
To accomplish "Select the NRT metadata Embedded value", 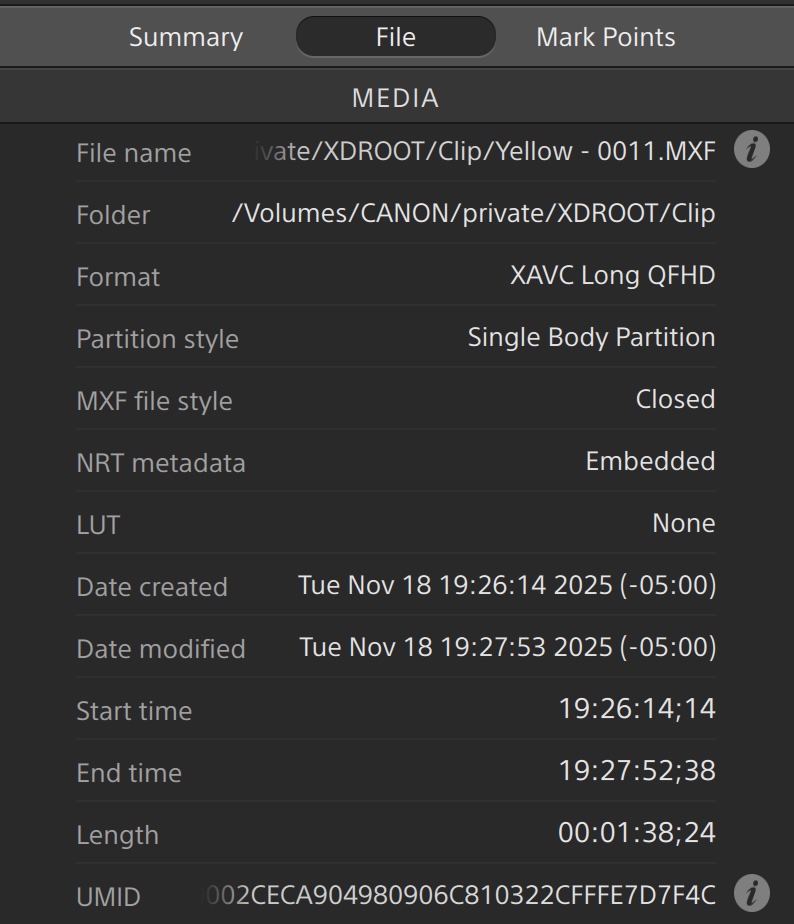I will coord(650,461).
